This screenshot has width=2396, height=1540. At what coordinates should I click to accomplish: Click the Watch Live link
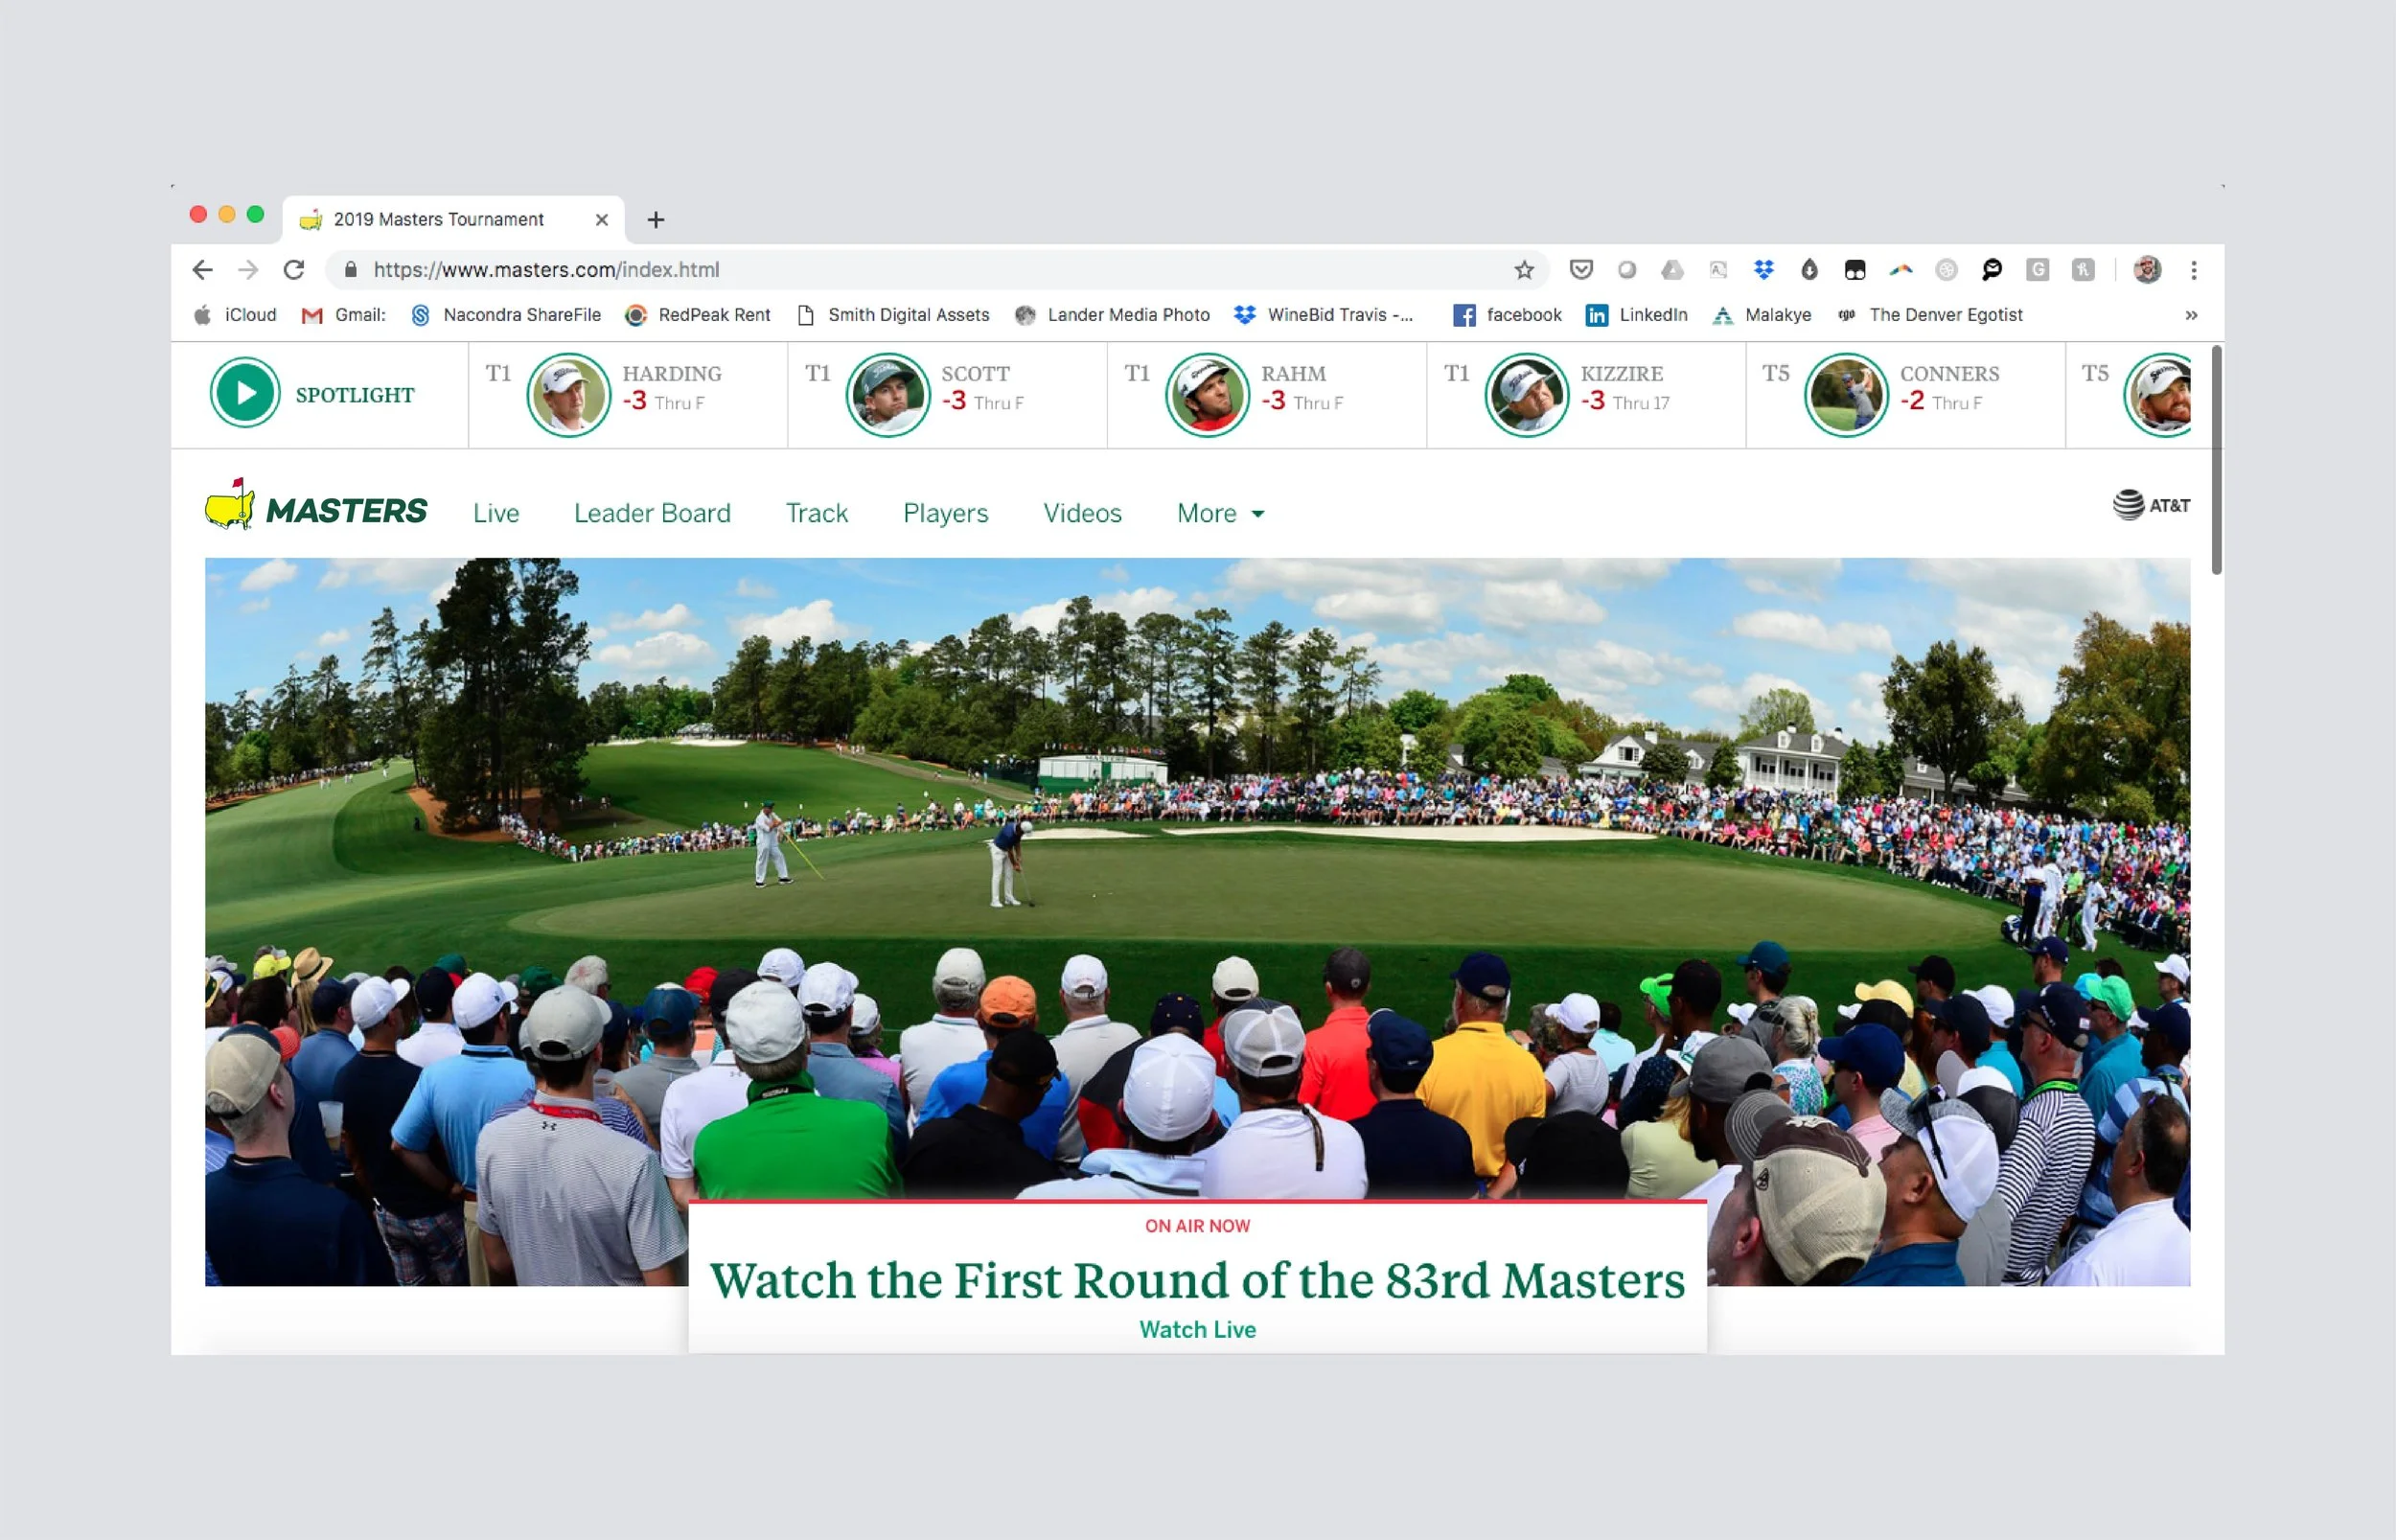click(1197, 1329)
